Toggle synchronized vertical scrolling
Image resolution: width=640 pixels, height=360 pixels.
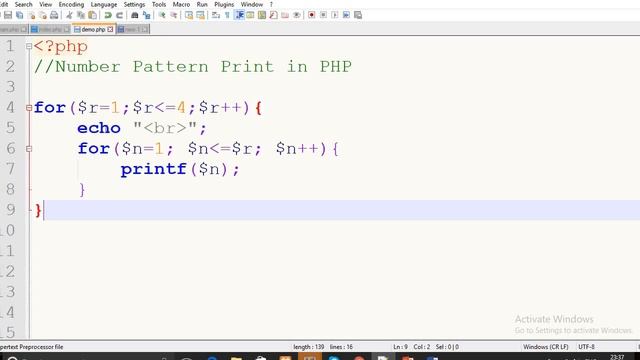(x=189, y=15)
